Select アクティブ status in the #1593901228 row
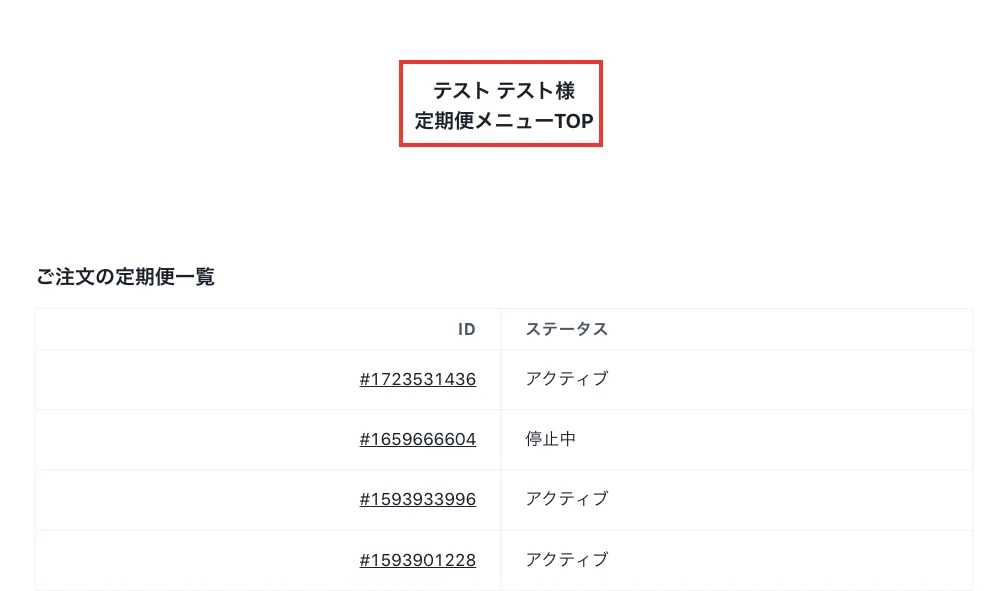Image resolution: width=1002 pixels, height=591 pixels. pyautogui.click(x=566, y=560)
